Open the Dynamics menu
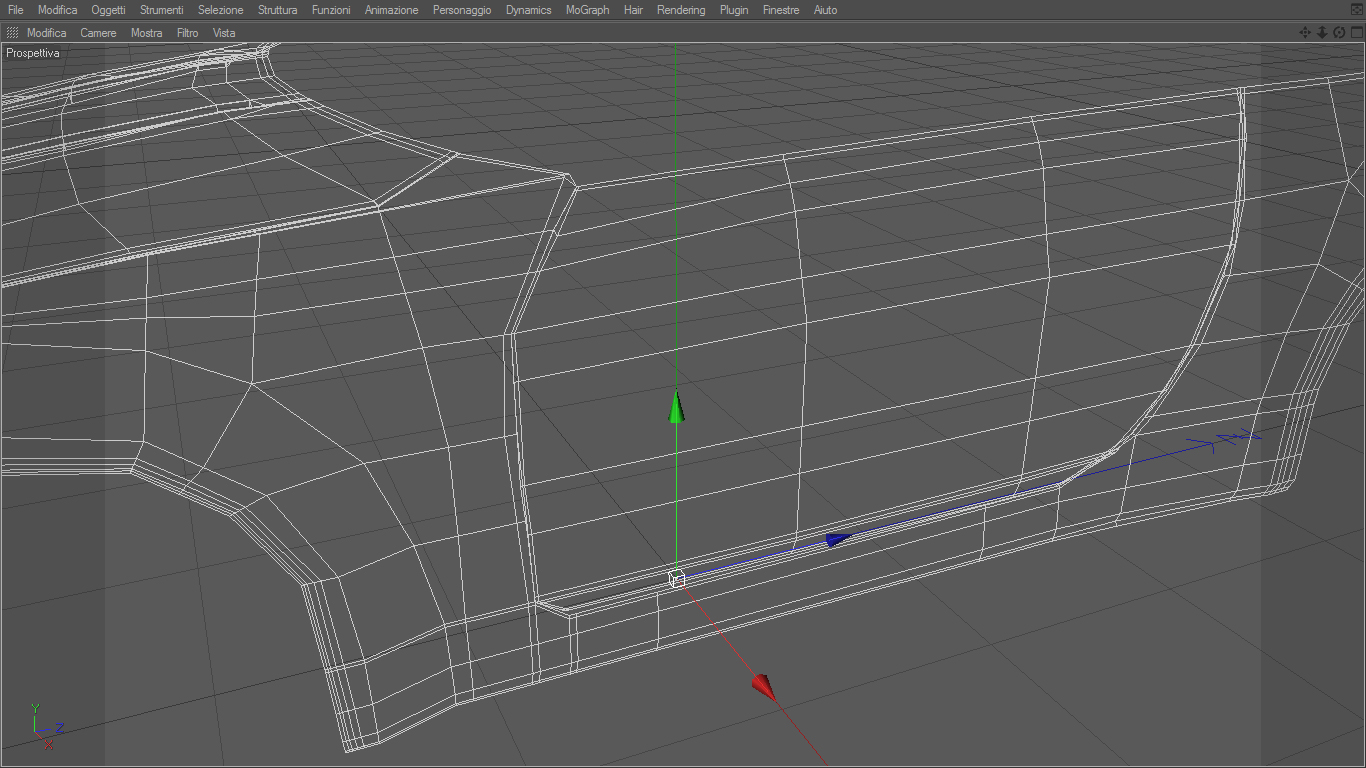 tap(529, 10)
